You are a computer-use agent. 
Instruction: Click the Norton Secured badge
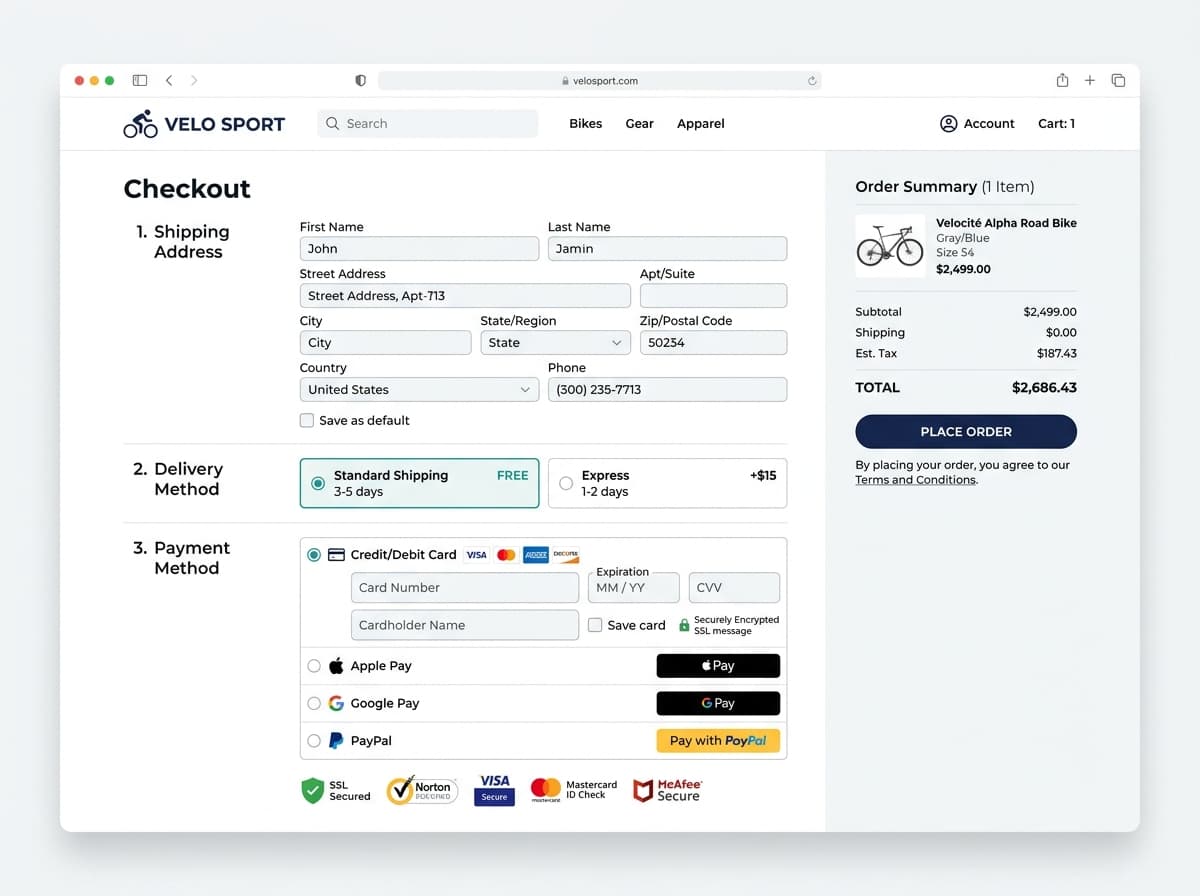[422, 791]
